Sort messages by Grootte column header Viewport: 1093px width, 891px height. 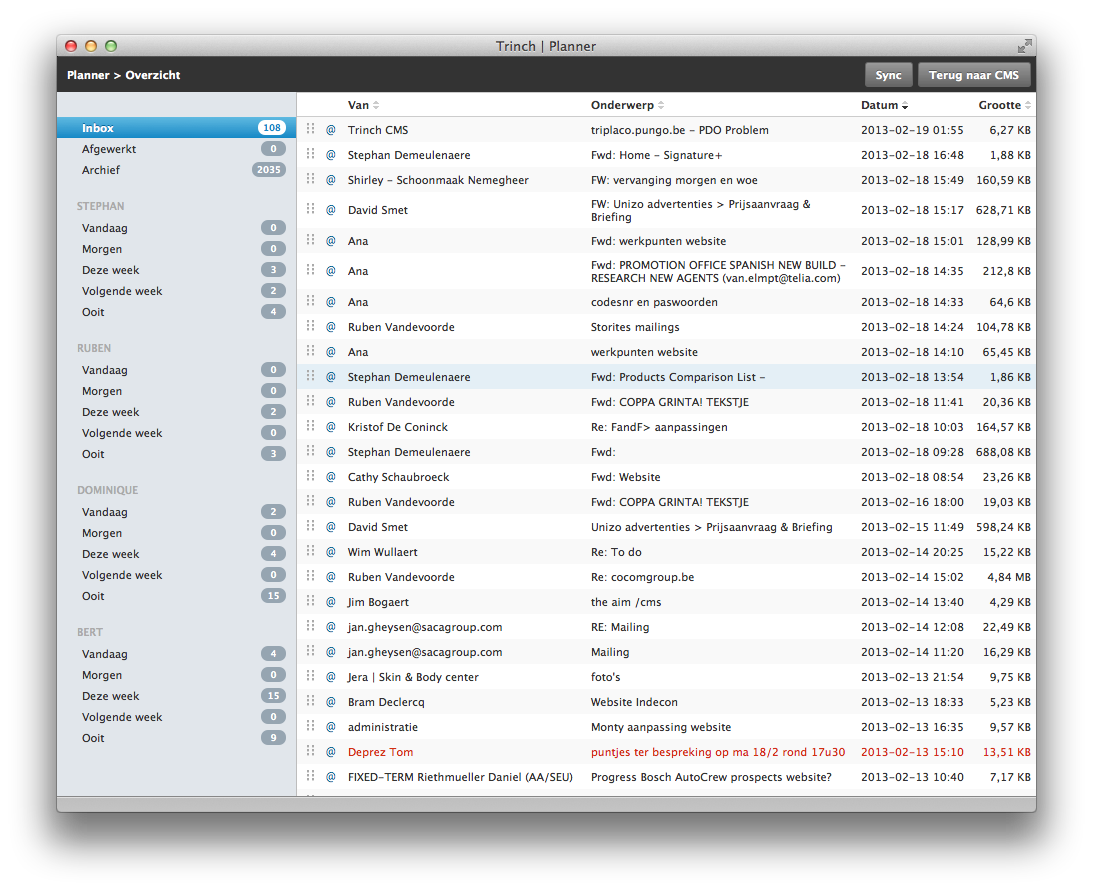pyautogui.click(x=1004, y=105)
